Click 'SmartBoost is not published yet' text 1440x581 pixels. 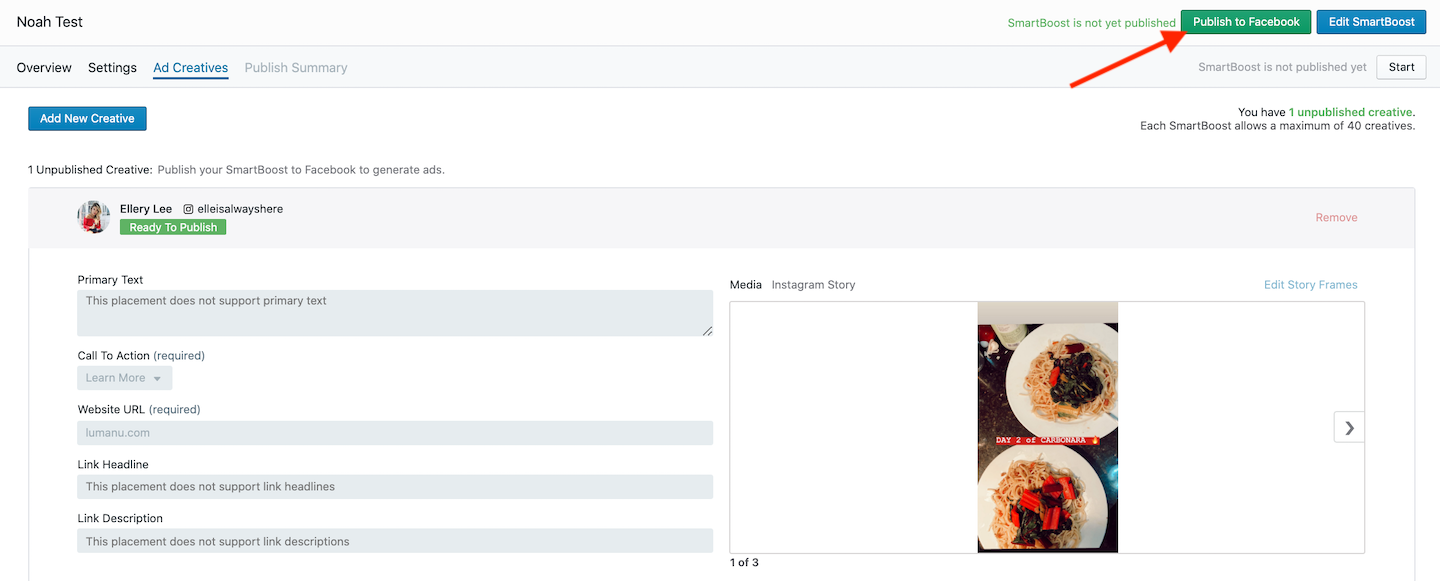1282,67
